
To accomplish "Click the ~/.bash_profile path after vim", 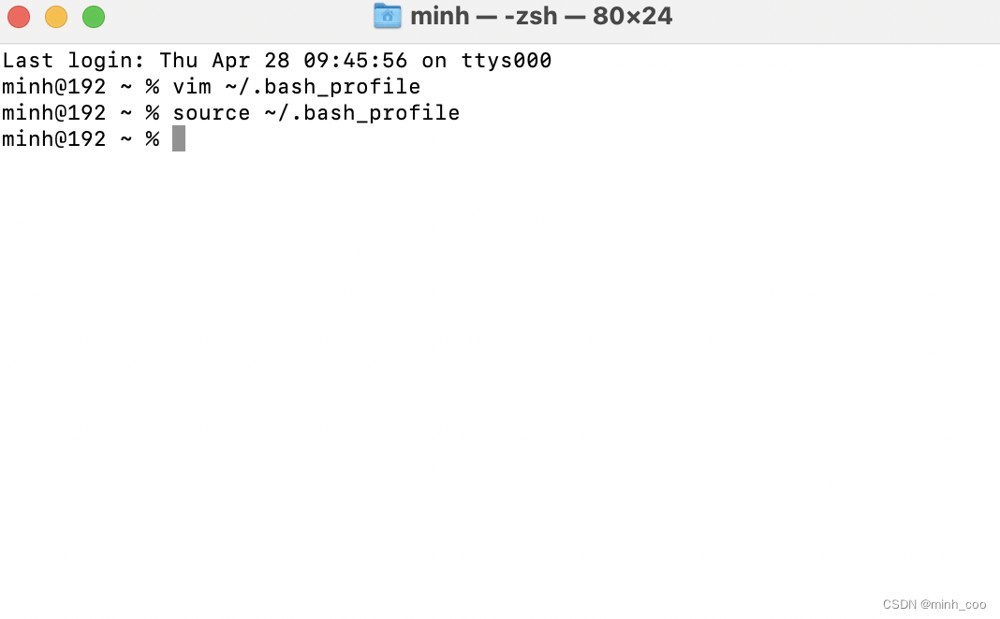I will tap(323, 87).
